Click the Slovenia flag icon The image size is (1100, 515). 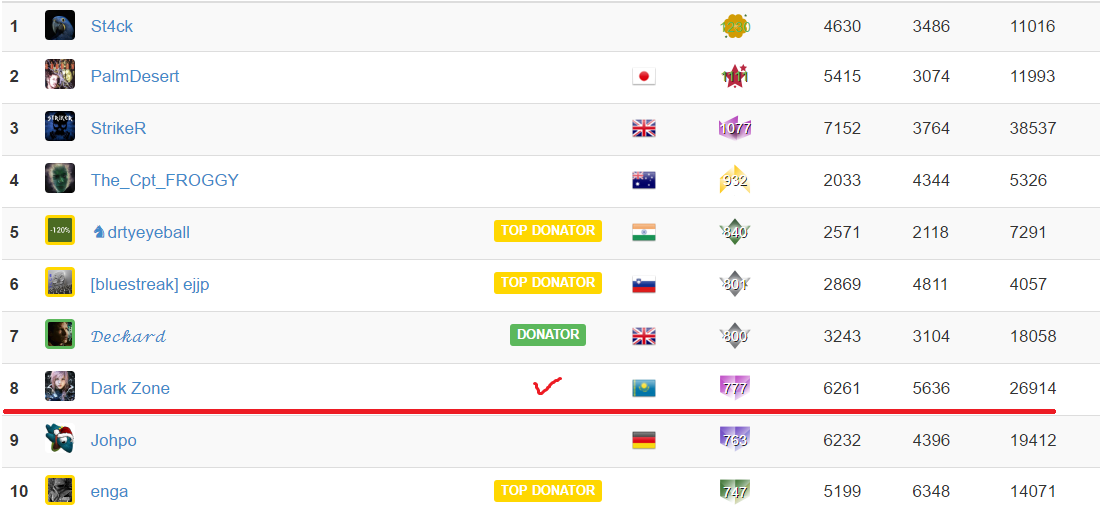click(x=643, y=284)
